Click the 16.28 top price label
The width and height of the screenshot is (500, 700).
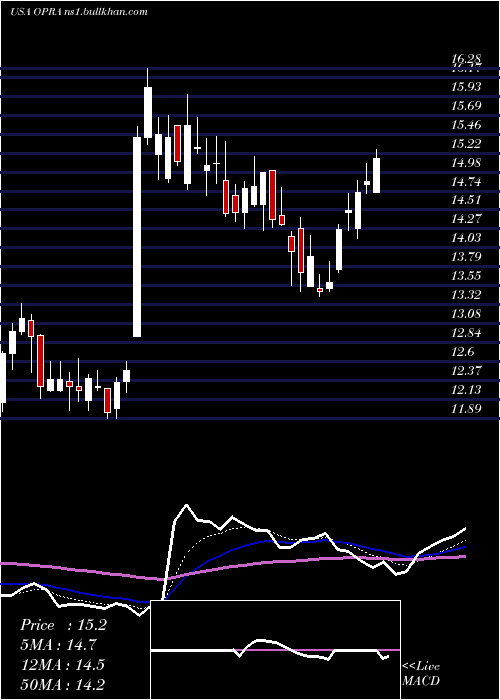pos(467,58)
